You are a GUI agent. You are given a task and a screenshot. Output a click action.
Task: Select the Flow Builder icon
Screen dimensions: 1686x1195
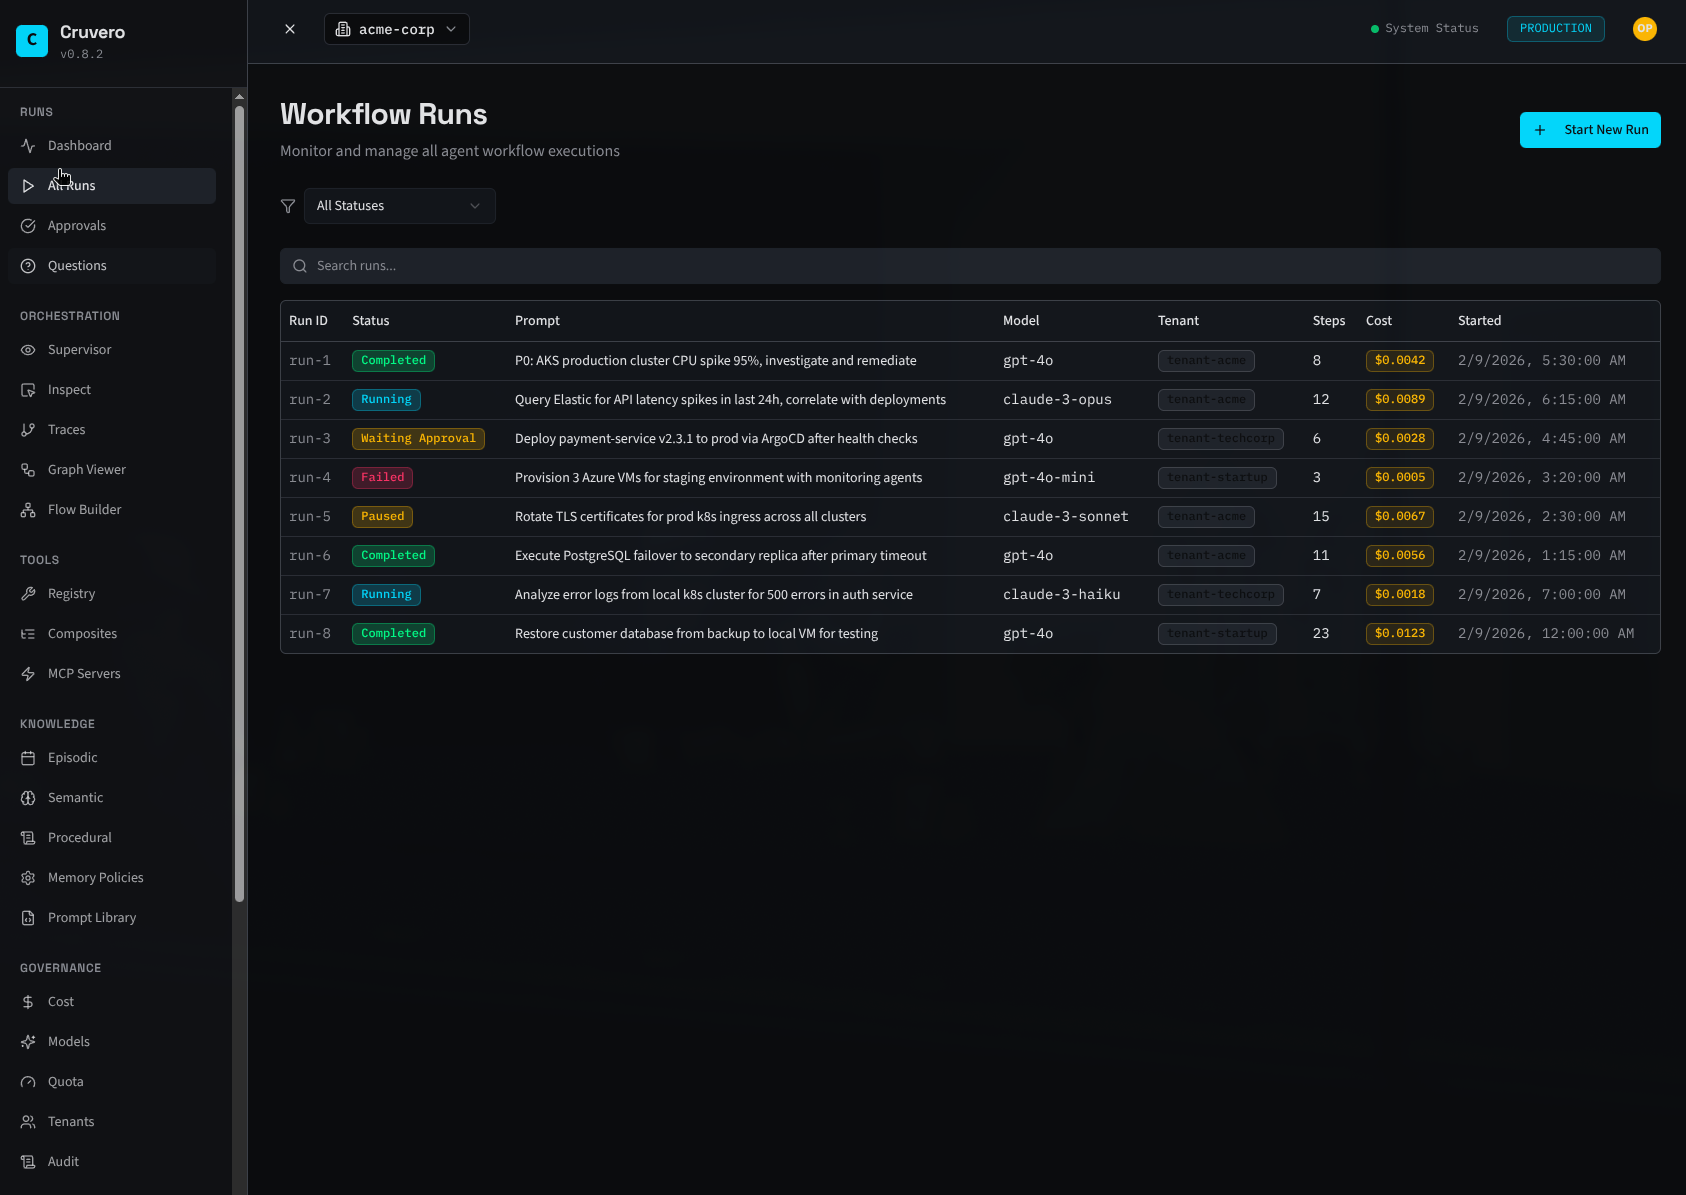click(x=29, y=509)
